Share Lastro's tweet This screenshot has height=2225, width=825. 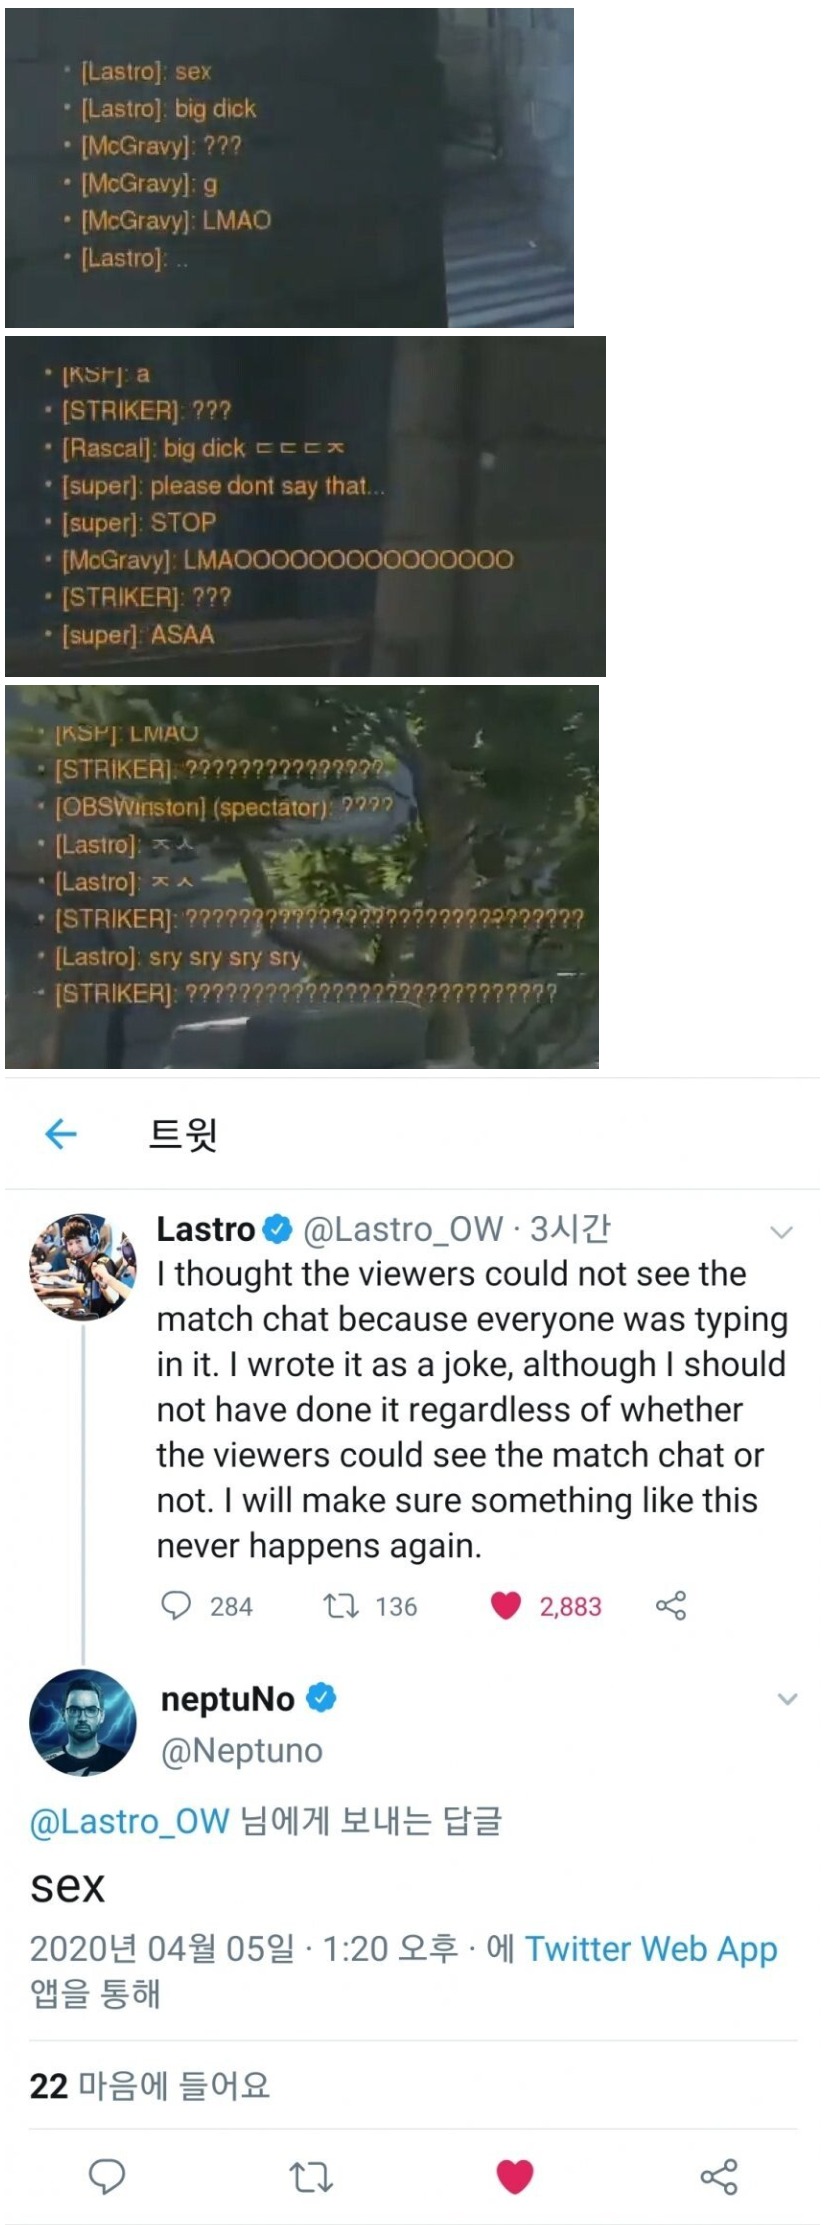tap(671, 1606)
